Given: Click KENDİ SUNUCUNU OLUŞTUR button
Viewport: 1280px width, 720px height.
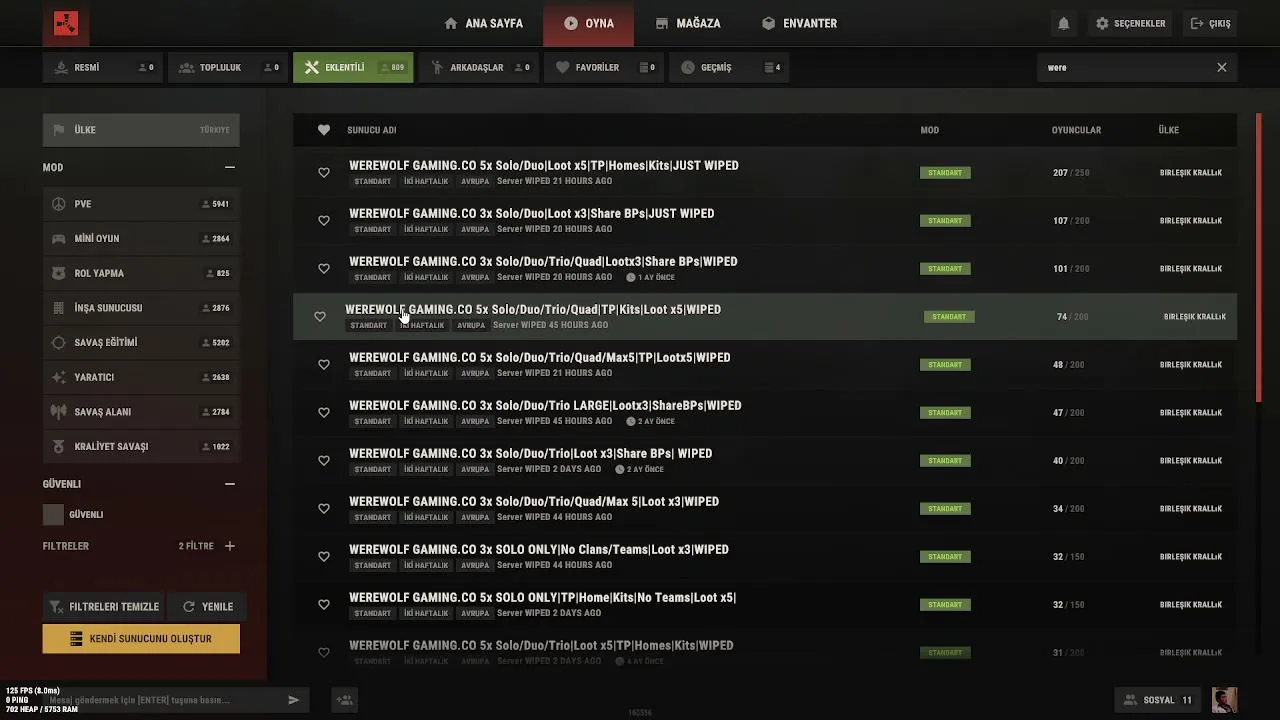Looking at the screenshot, I should (141, 639).
